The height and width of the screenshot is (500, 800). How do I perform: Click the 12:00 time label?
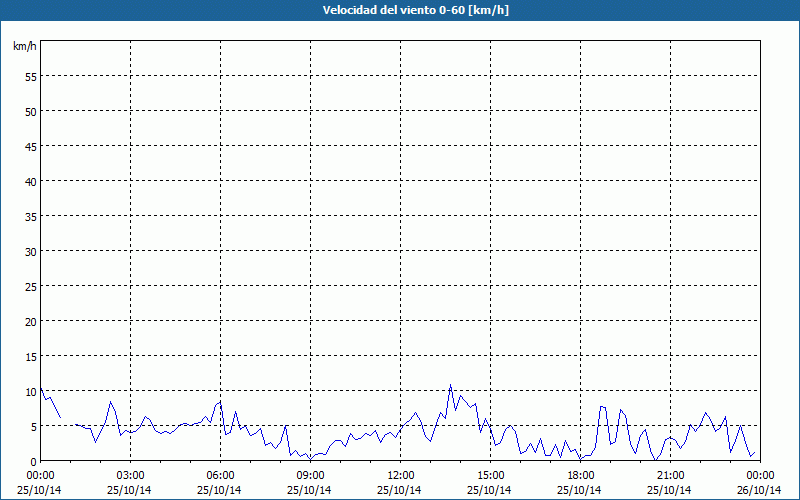(401, 476)
